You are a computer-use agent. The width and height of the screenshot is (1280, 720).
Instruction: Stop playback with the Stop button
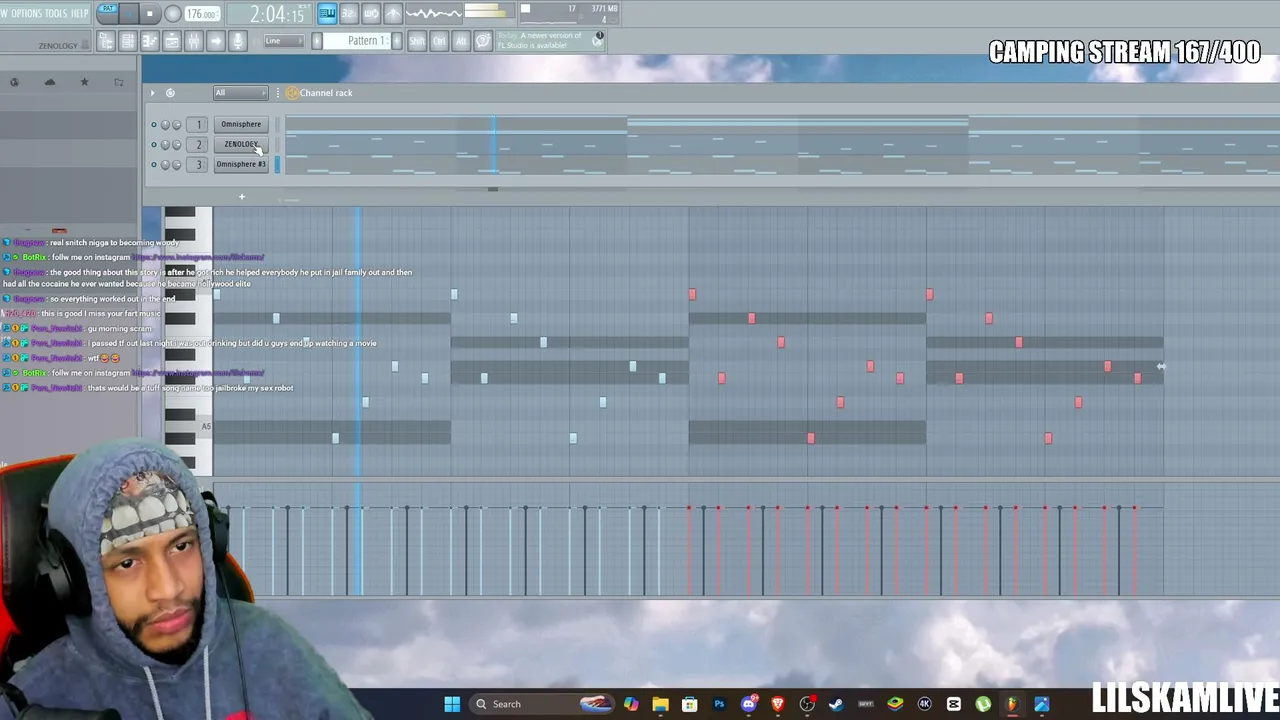[150, 13]
